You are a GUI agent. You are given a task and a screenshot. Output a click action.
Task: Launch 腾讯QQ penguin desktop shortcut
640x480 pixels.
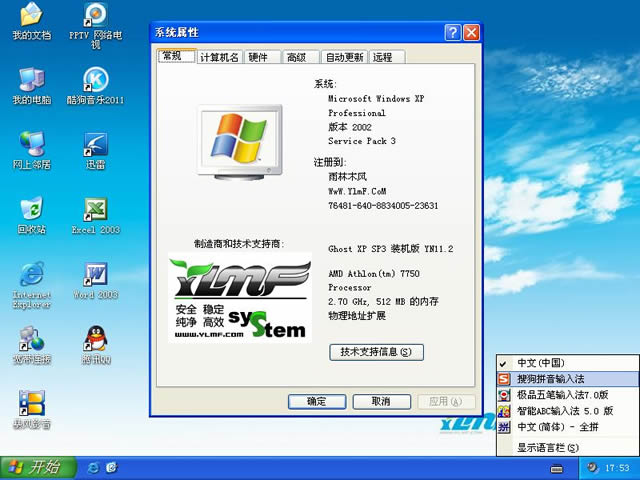pyautogui.click(x=96, y=344)
